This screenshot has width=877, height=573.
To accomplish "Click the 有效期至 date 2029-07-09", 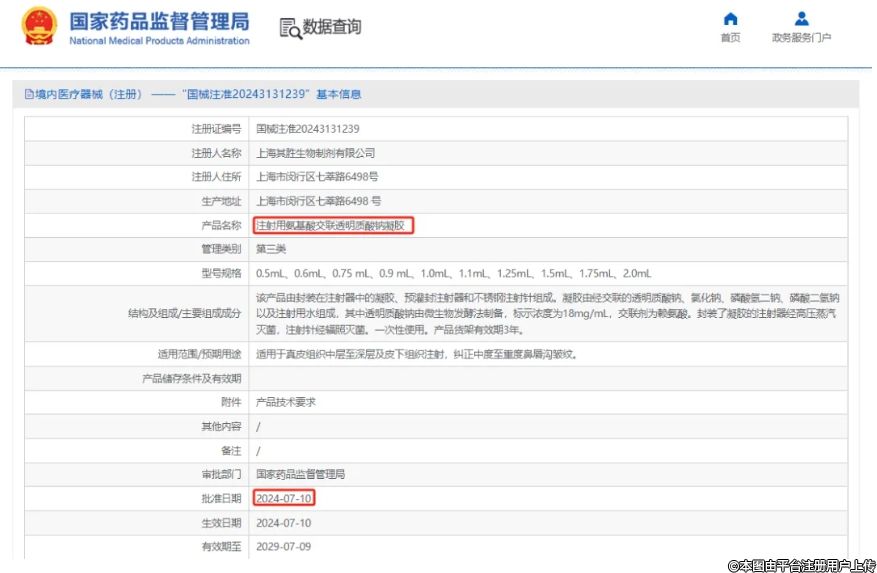I will pos(284,547).
